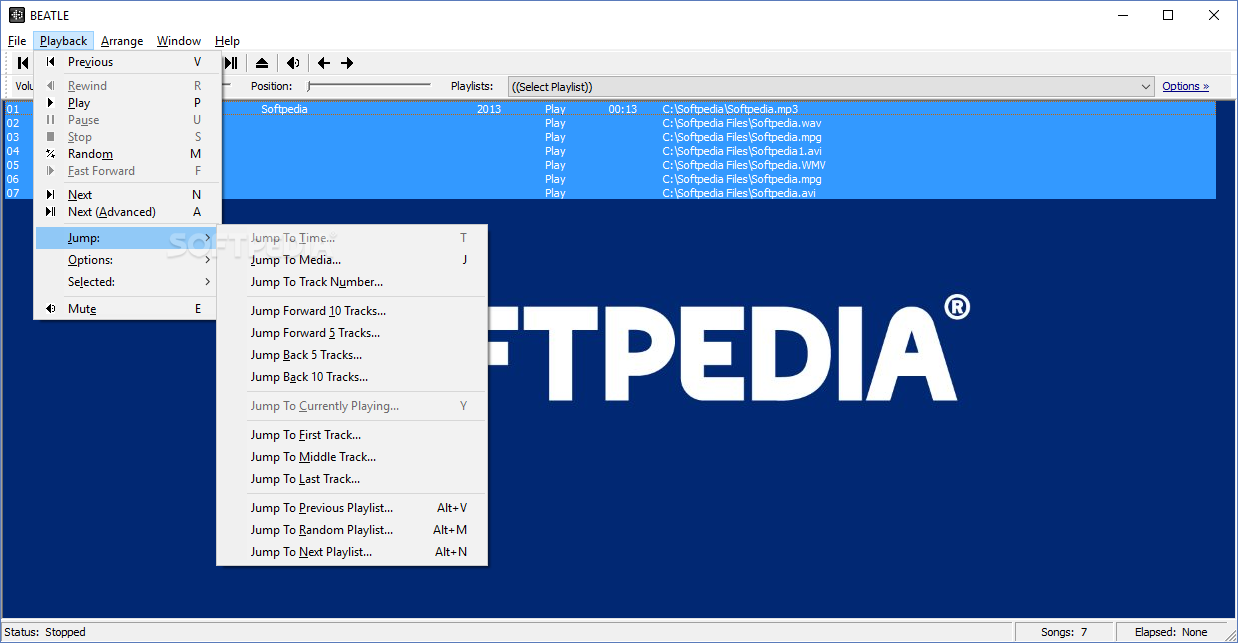1238x643 pixels.
Task: Expand the Jump submenu
Action: coord(125,238)
